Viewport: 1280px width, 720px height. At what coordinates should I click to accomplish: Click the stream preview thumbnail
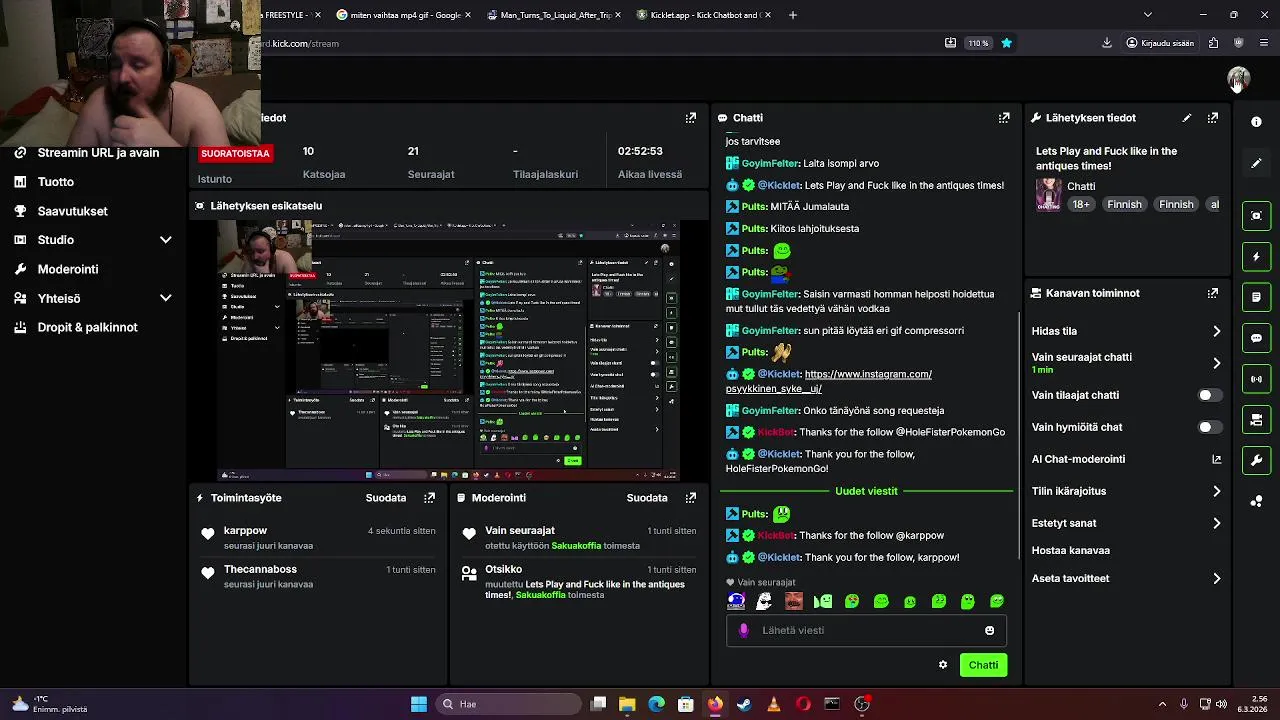[x=449, y=350]
